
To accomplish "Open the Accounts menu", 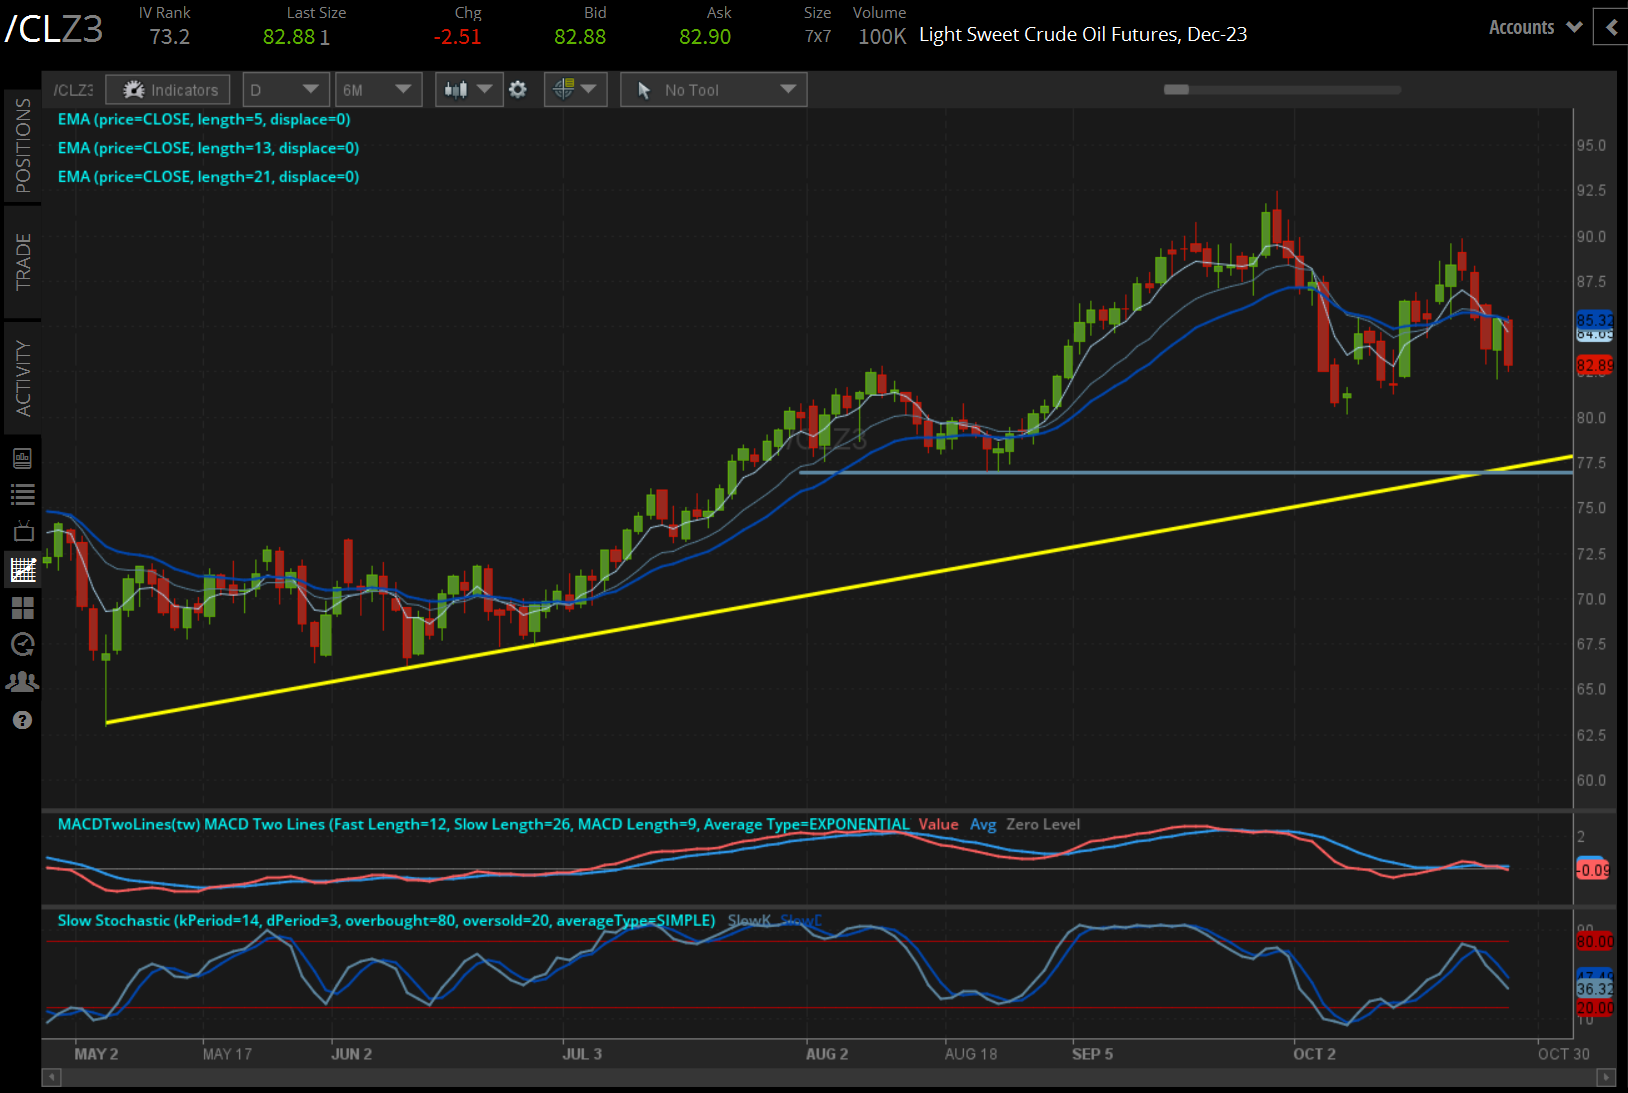I will coord(1534,28).
